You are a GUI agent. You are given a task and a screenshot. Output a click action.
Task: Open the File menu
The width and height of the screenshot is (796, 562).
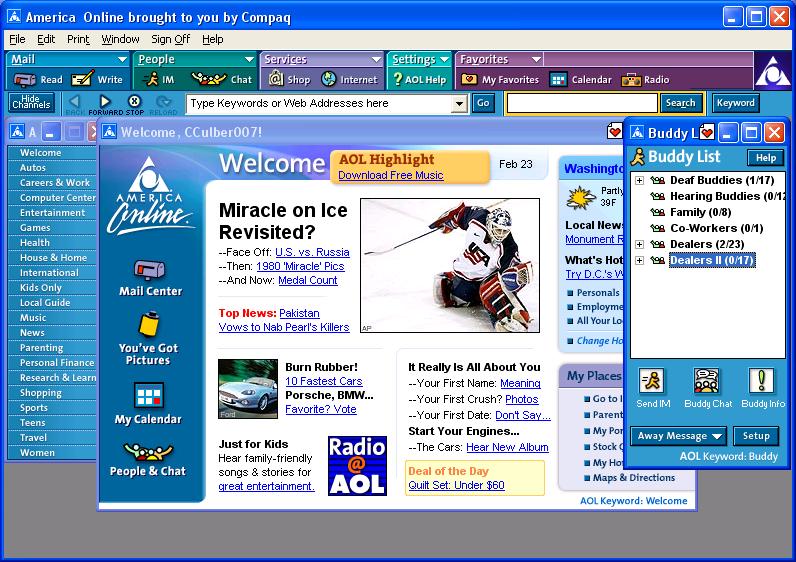tap(17, 39)
